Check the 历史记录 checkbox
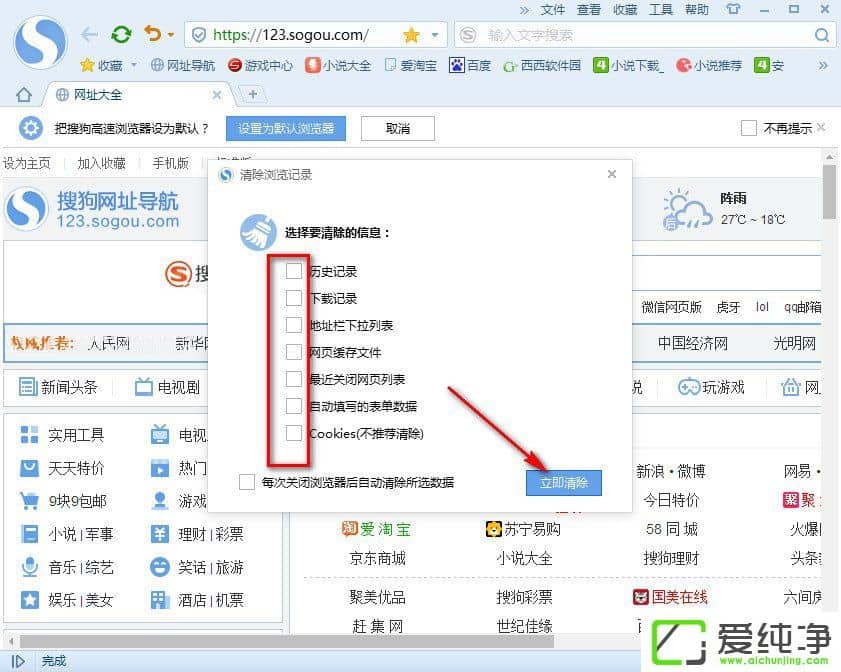Screen dimensions: 841x672 [x=294, y=271]
